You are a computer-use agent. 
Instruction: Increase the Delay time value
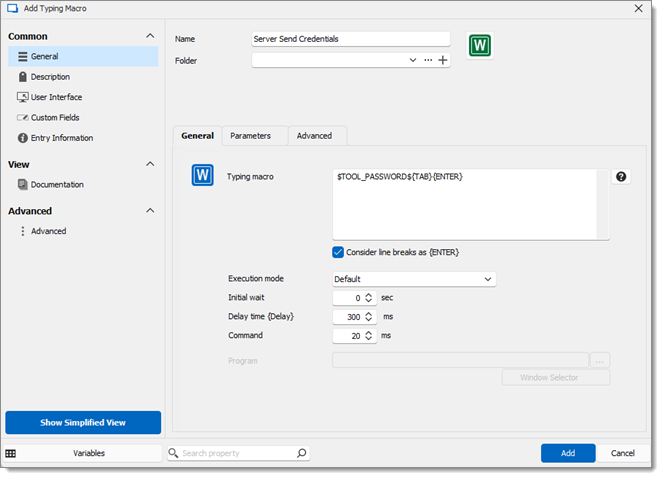click(x=369, y=313)
